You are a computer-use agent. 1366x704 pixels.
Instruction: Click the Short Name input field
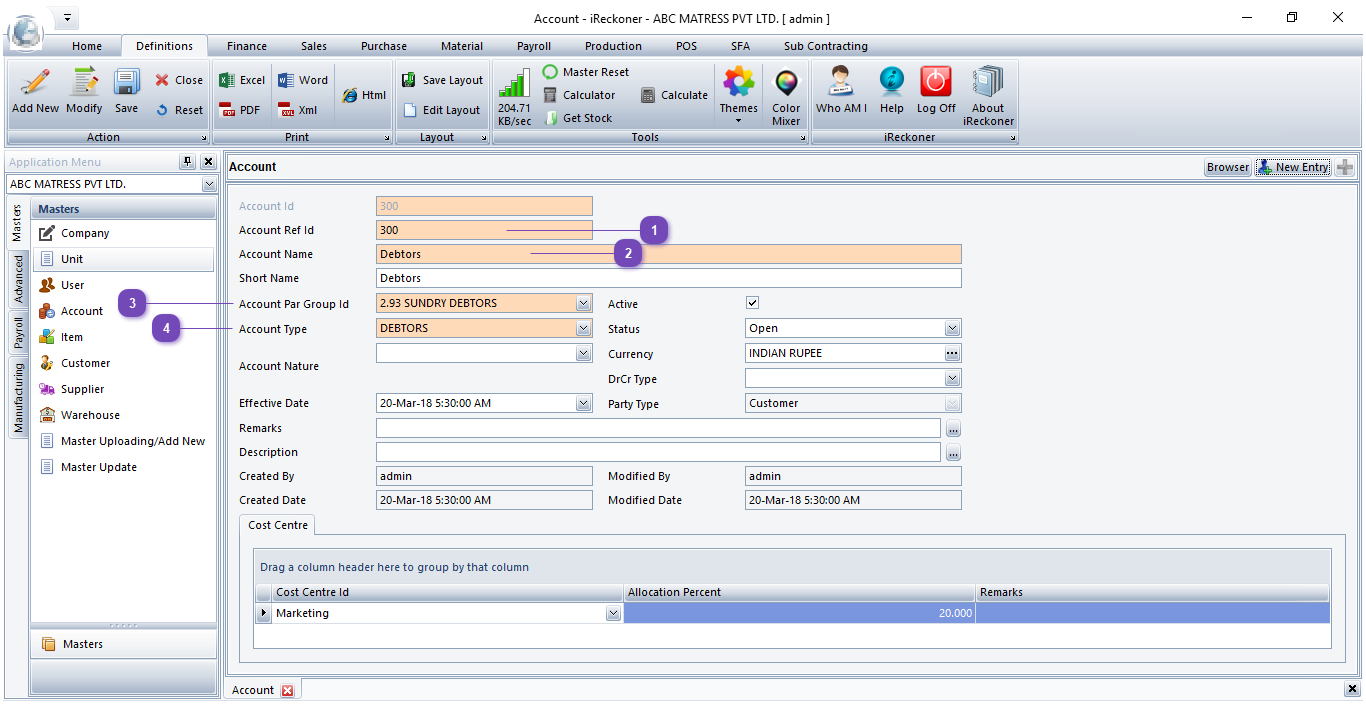[668, 278]
